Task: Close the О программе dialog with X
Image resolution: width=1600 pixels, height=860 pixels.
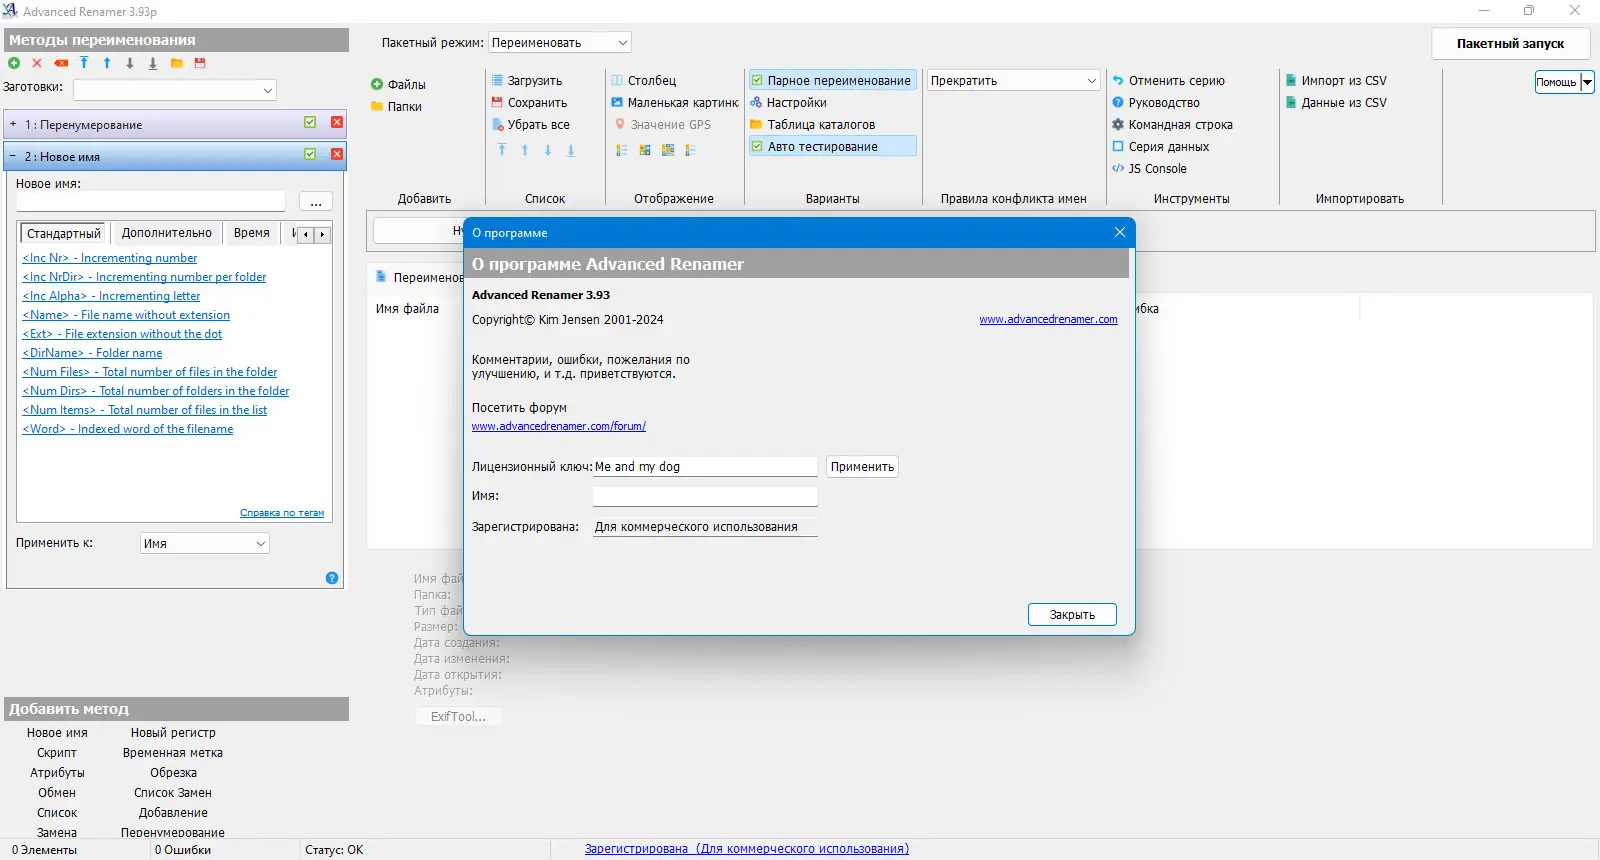Action: point(1120,232)
